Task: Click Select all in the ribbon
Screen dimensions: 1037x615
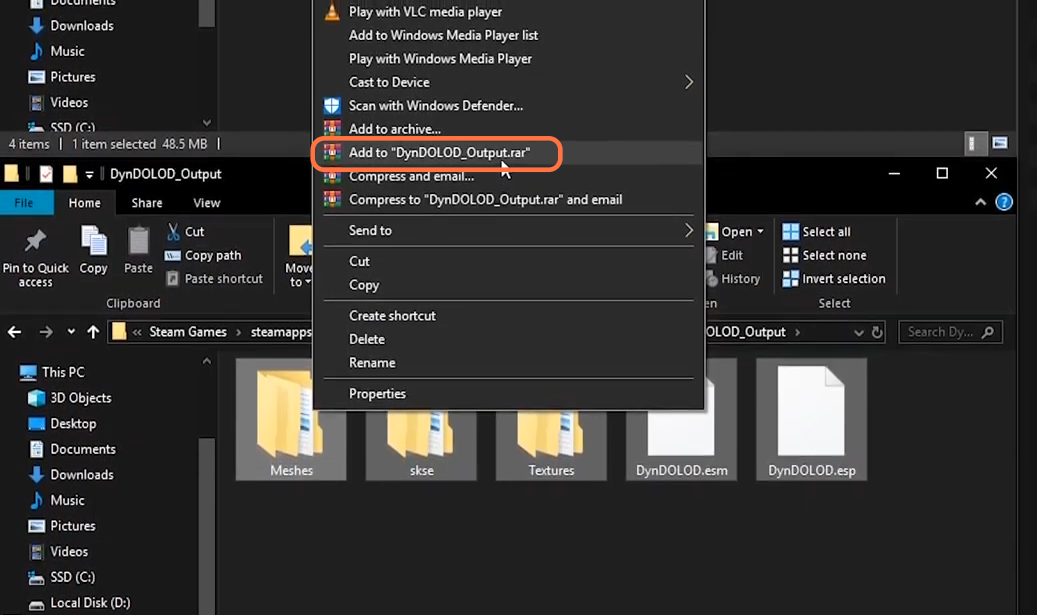Action: click(x=817, y=231)
